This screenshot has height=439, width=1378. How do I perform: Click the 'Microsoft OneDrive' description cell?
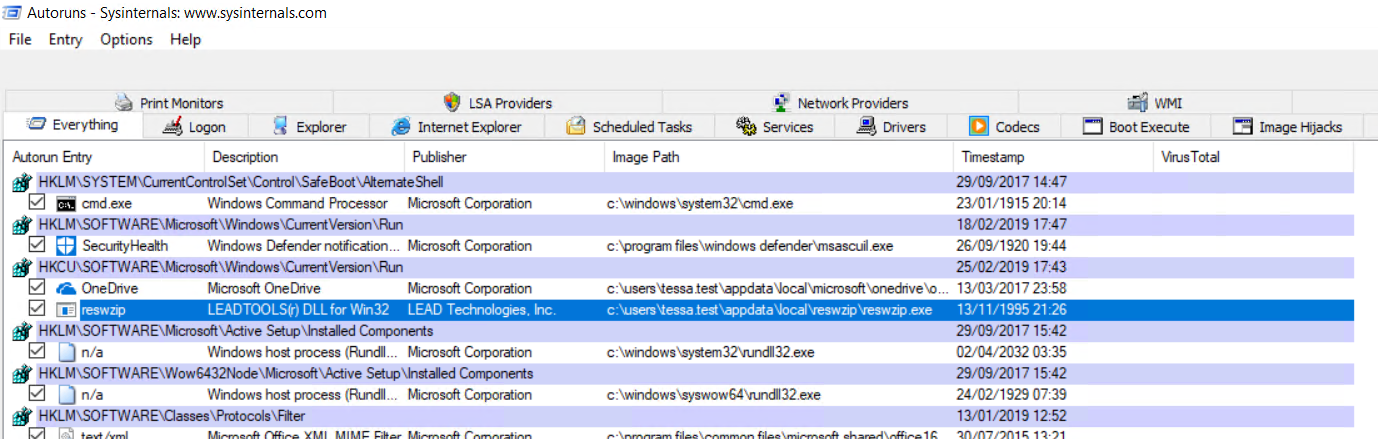point(265,288)
